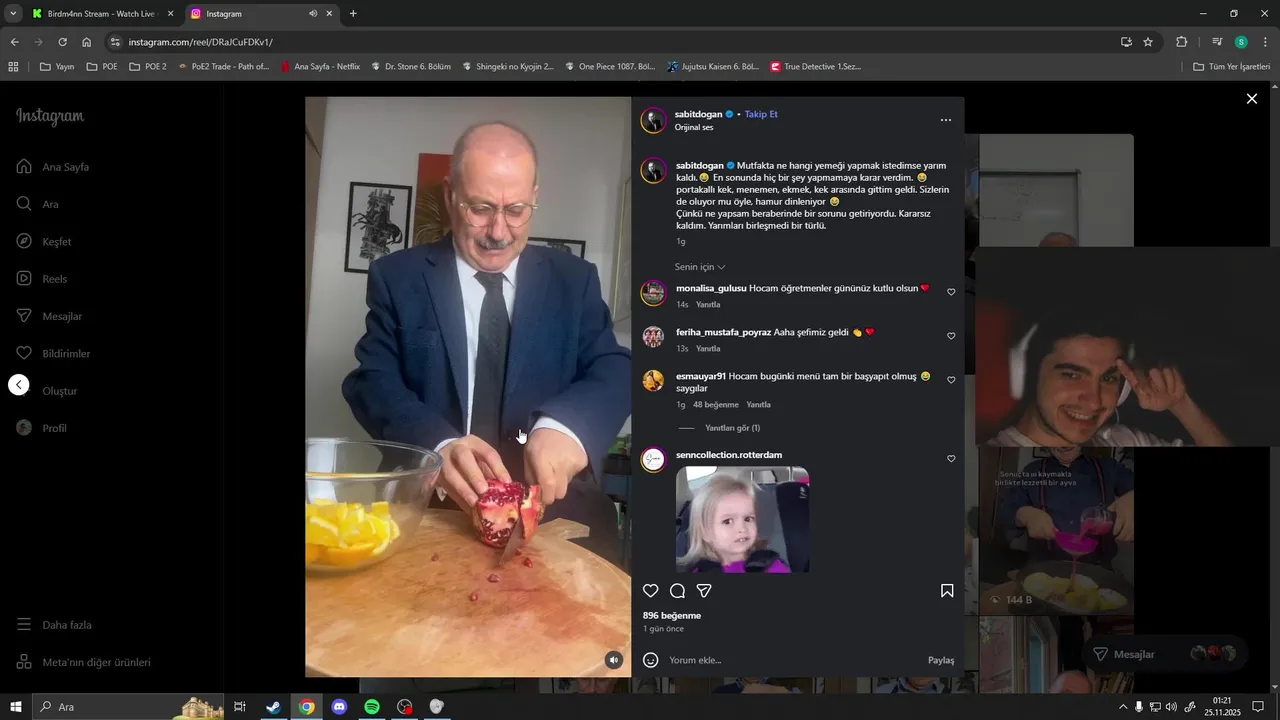Expand the Senin için comment filter dropdown

[x=700, y=267]
